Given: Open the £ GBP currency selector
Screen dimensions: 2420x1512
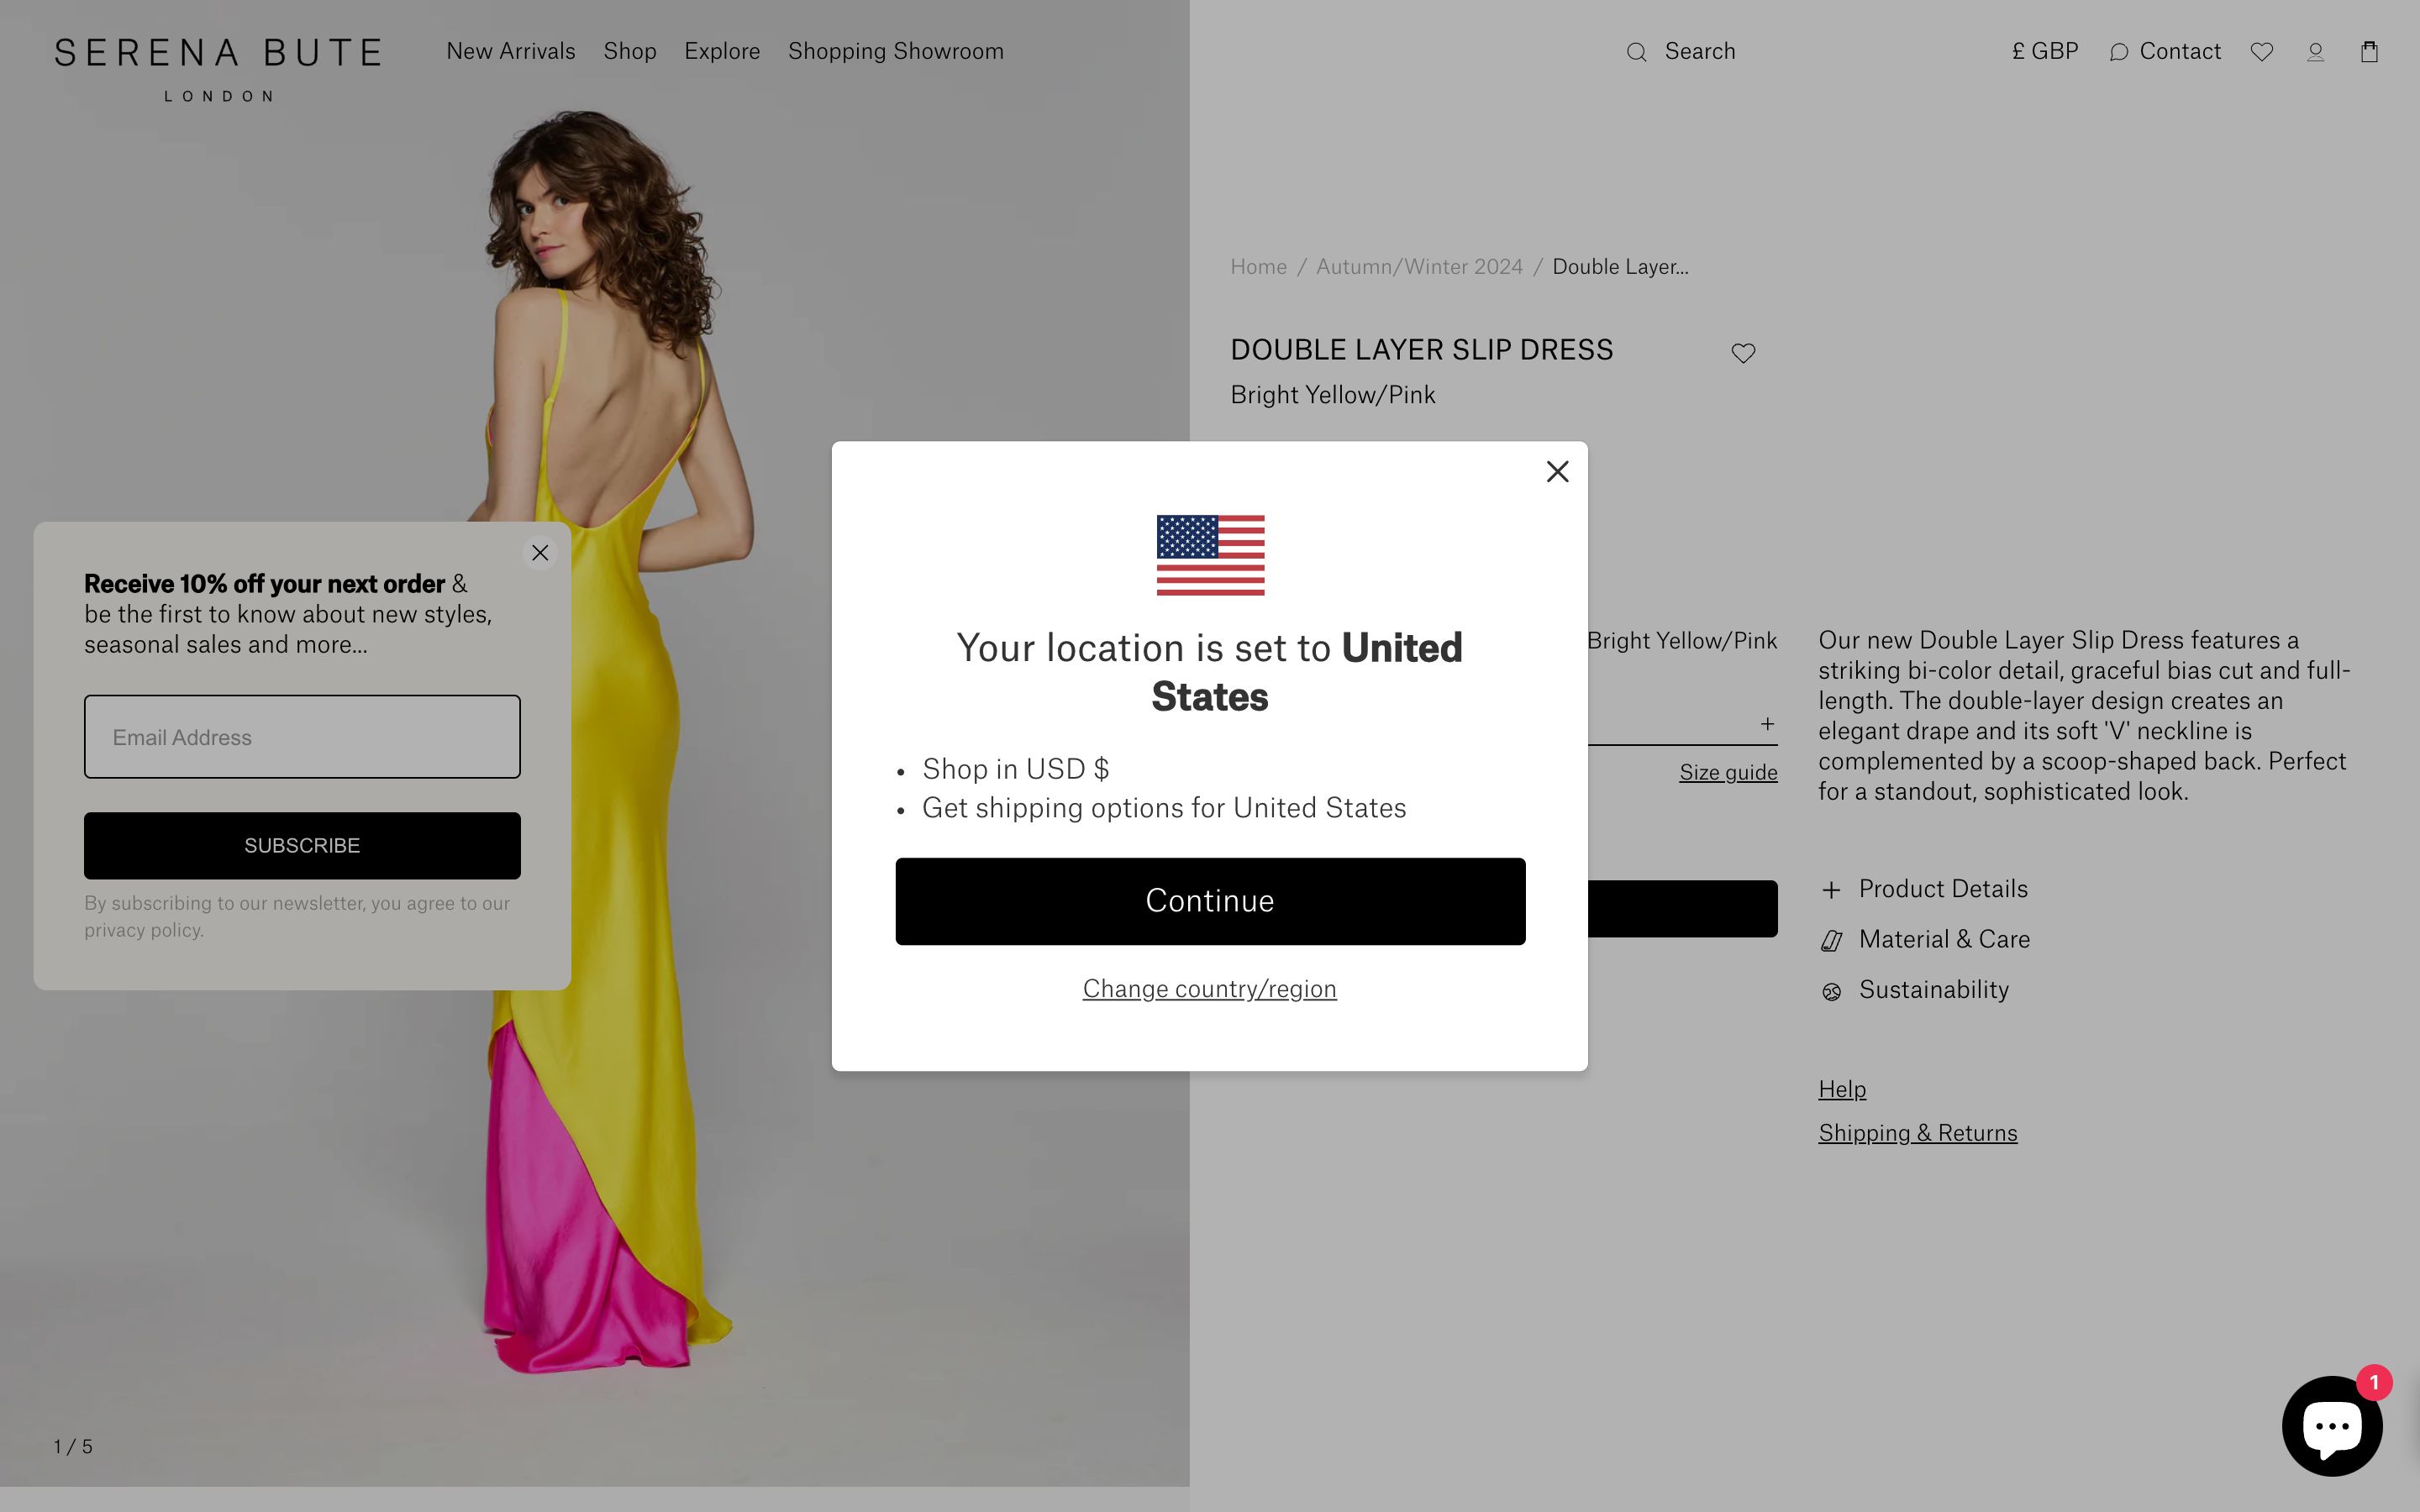Looking at the screenshot, I should (x=2045, y=51).
